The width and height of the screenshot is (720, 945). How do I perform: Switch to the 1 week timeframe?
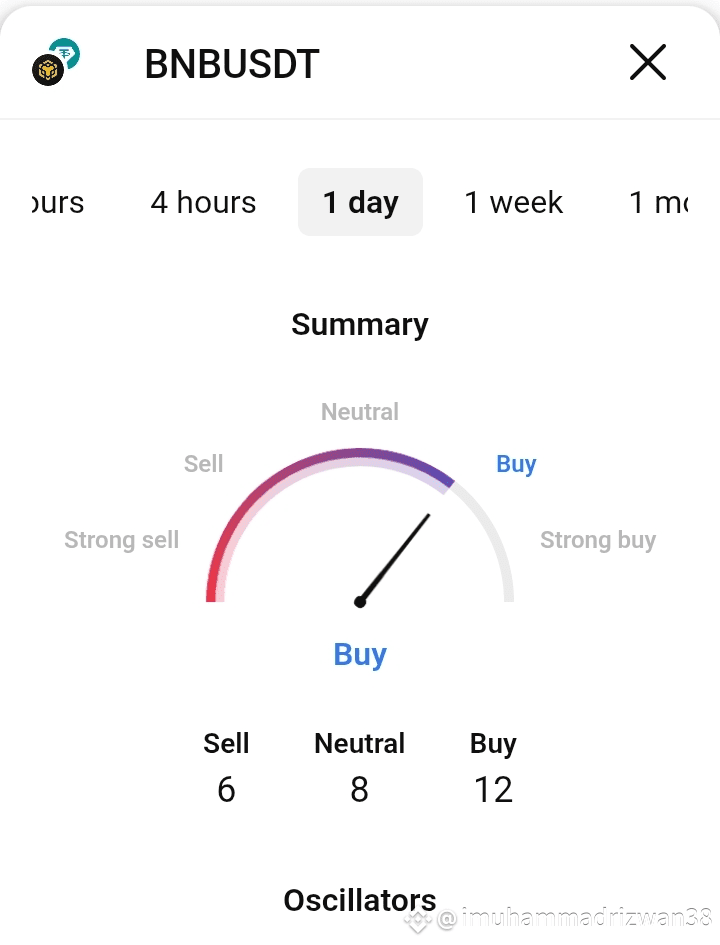coord(513,202)
